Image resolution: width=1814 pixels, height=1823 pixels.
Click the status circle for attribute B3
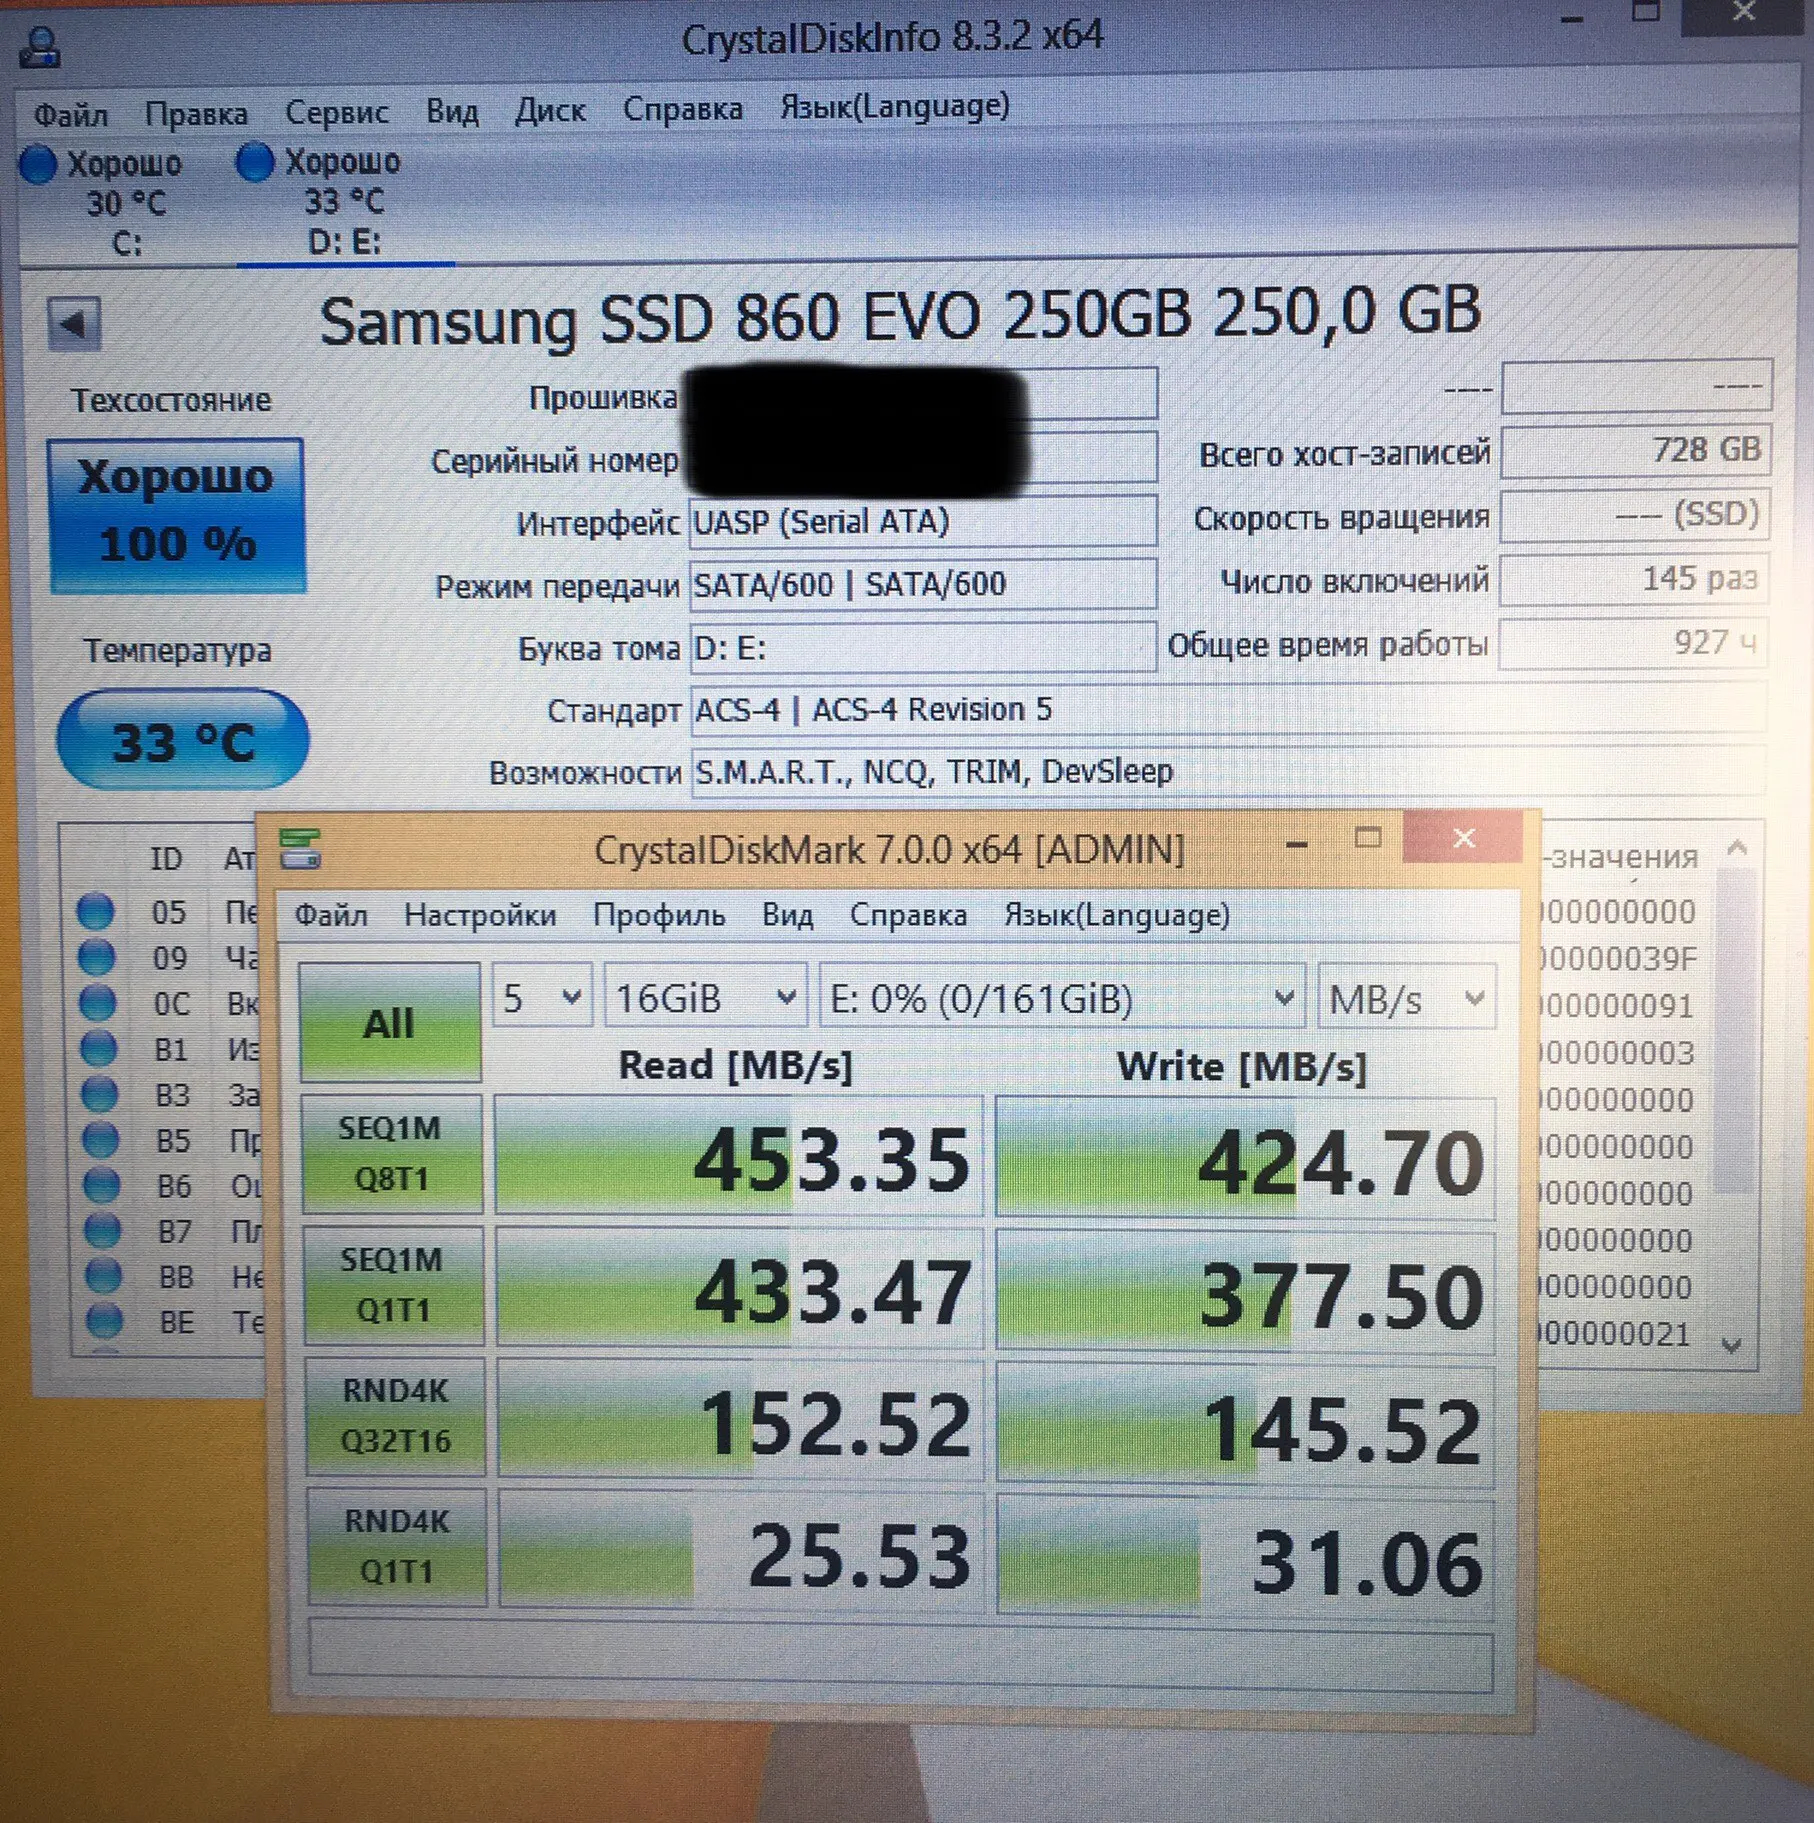[x=100, y=1094]
